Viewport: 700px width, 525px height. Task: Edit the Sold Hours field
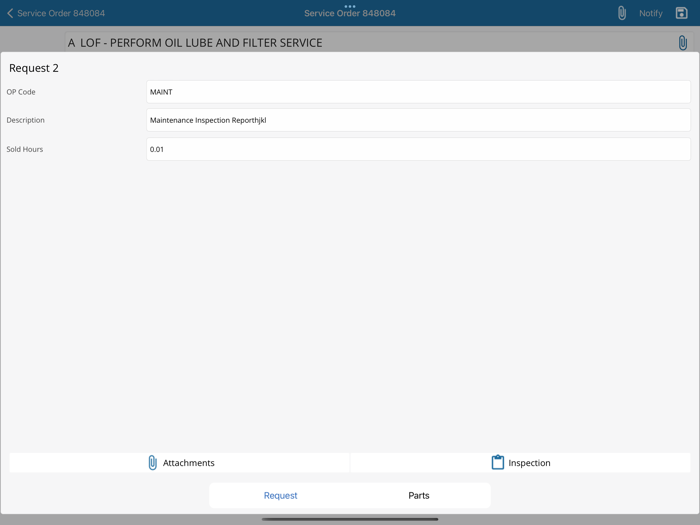point(418,149)
